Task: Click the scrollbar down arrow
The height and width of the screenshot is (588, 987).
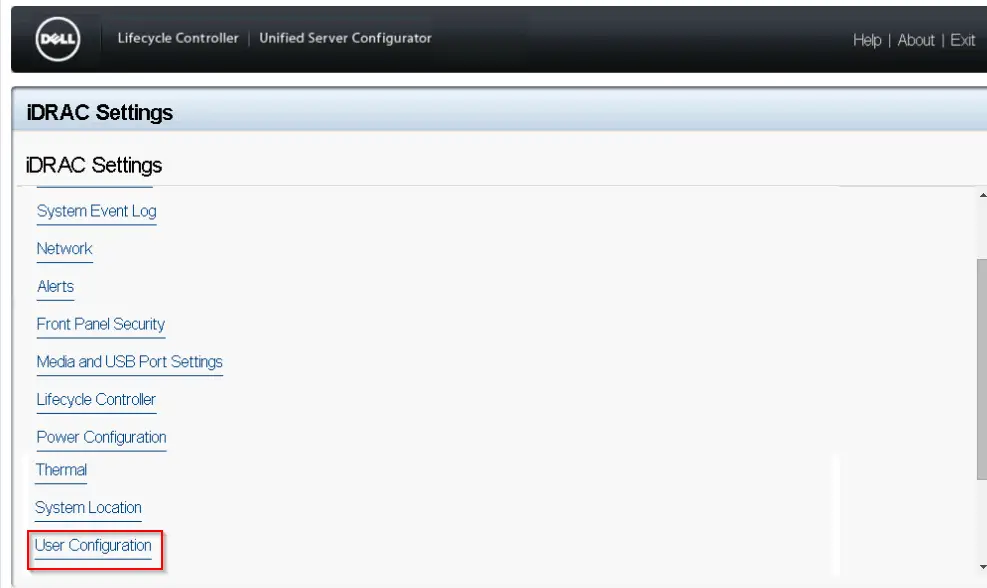Action: (983, 567)
